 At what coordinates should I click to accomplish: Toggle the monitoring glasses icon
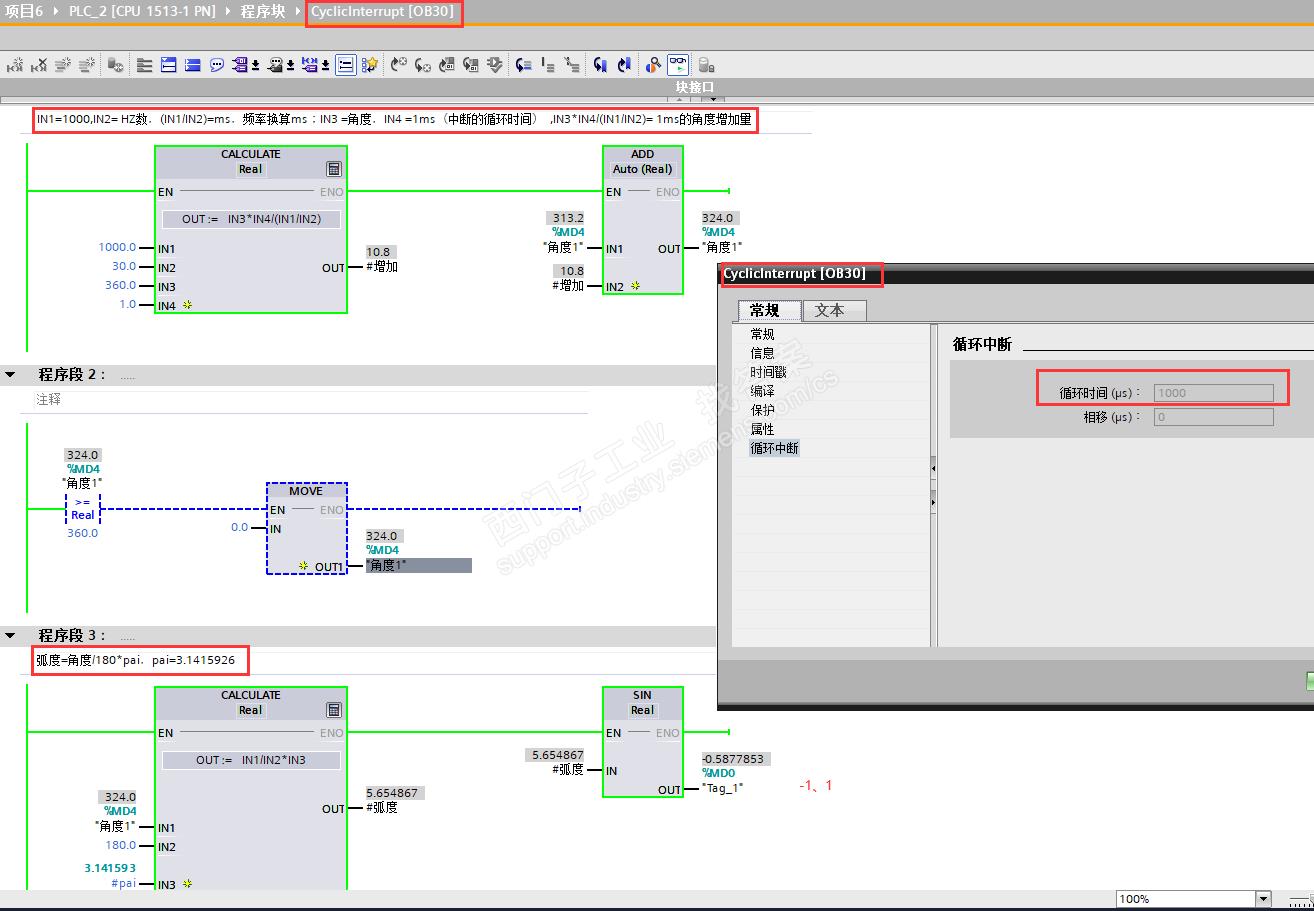(678, 65)
